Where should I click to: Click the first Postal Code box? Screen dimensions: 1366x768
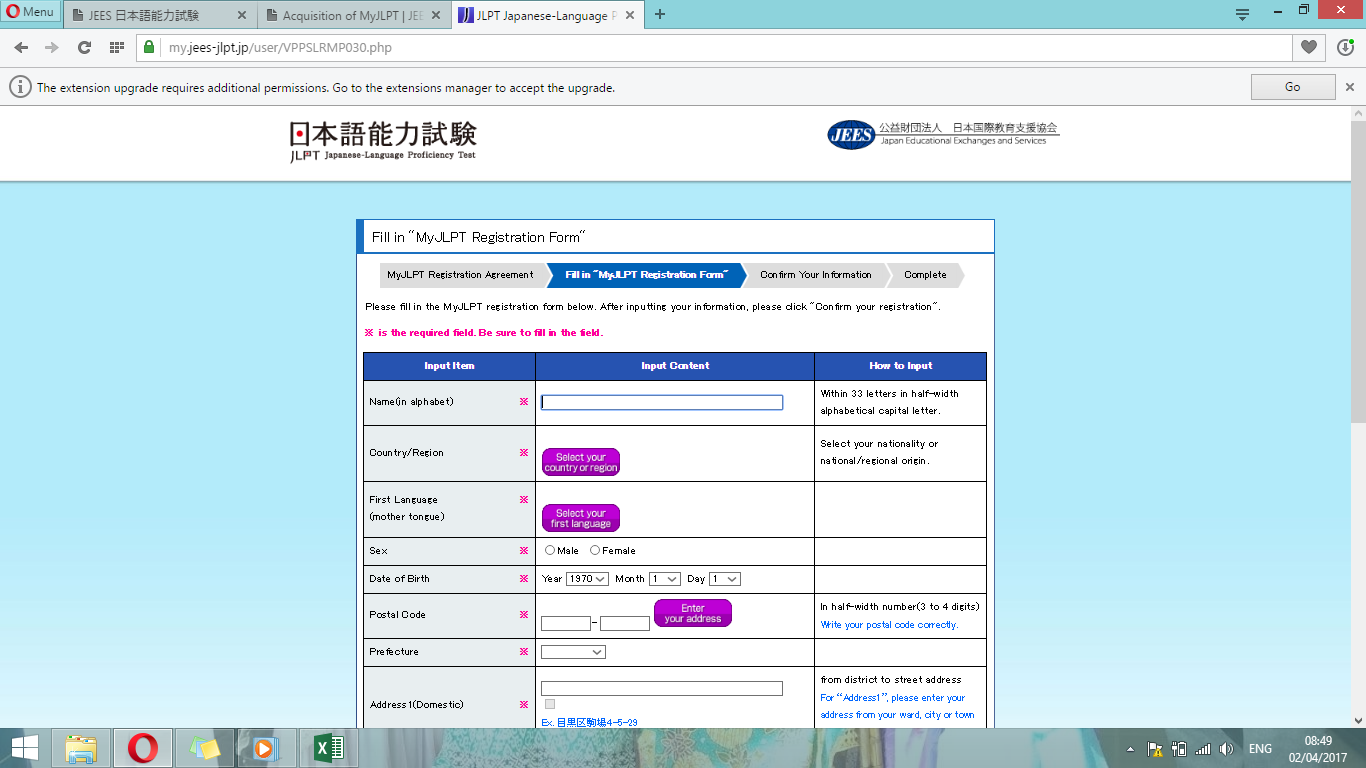[x=566, y=623]
